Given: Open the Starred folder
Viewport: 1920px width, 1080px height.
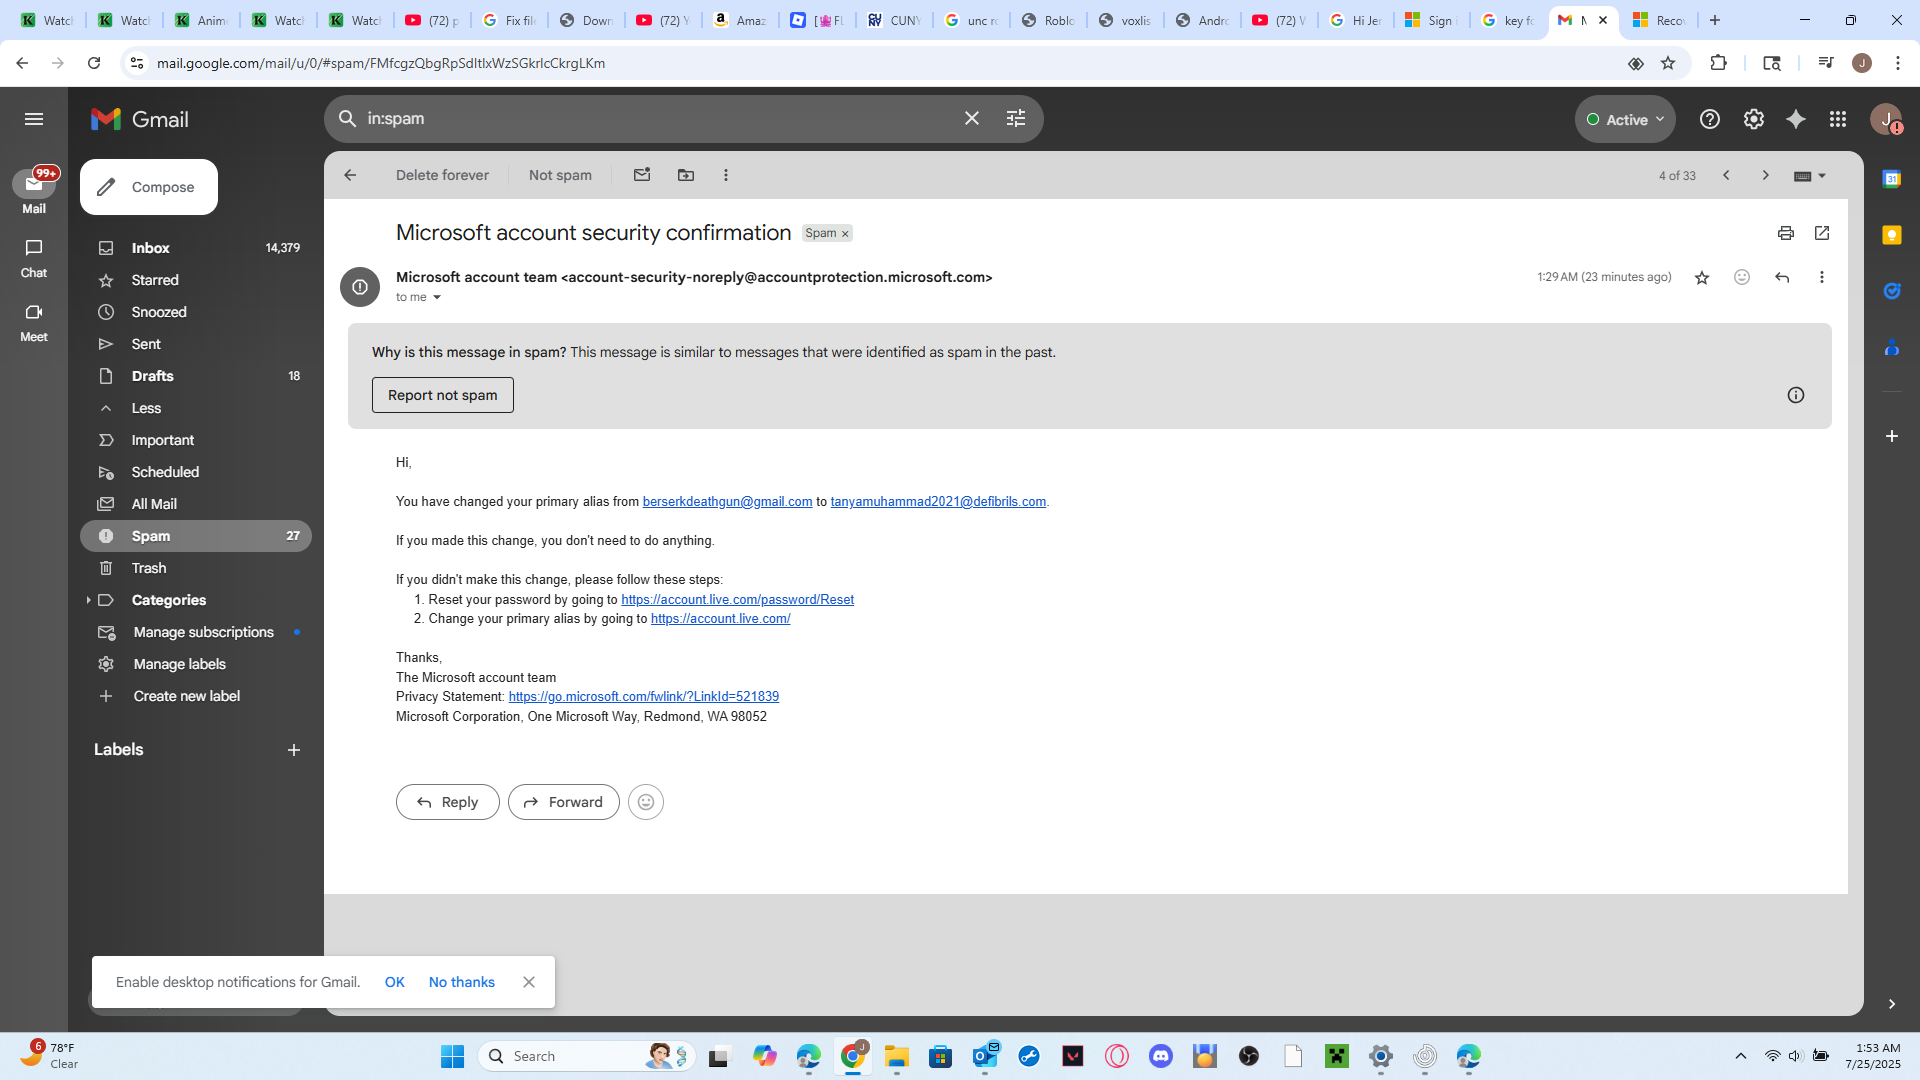Looking at the screenshot, I should (x=196, y=280).
